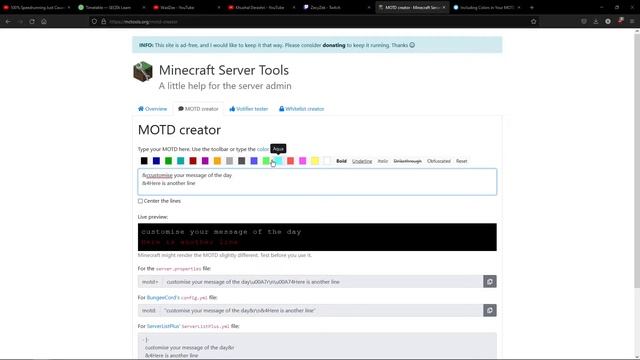Select the pink color swatch
Screen dimensions: 640x360
pyautogui.click(x=303, y=161)
